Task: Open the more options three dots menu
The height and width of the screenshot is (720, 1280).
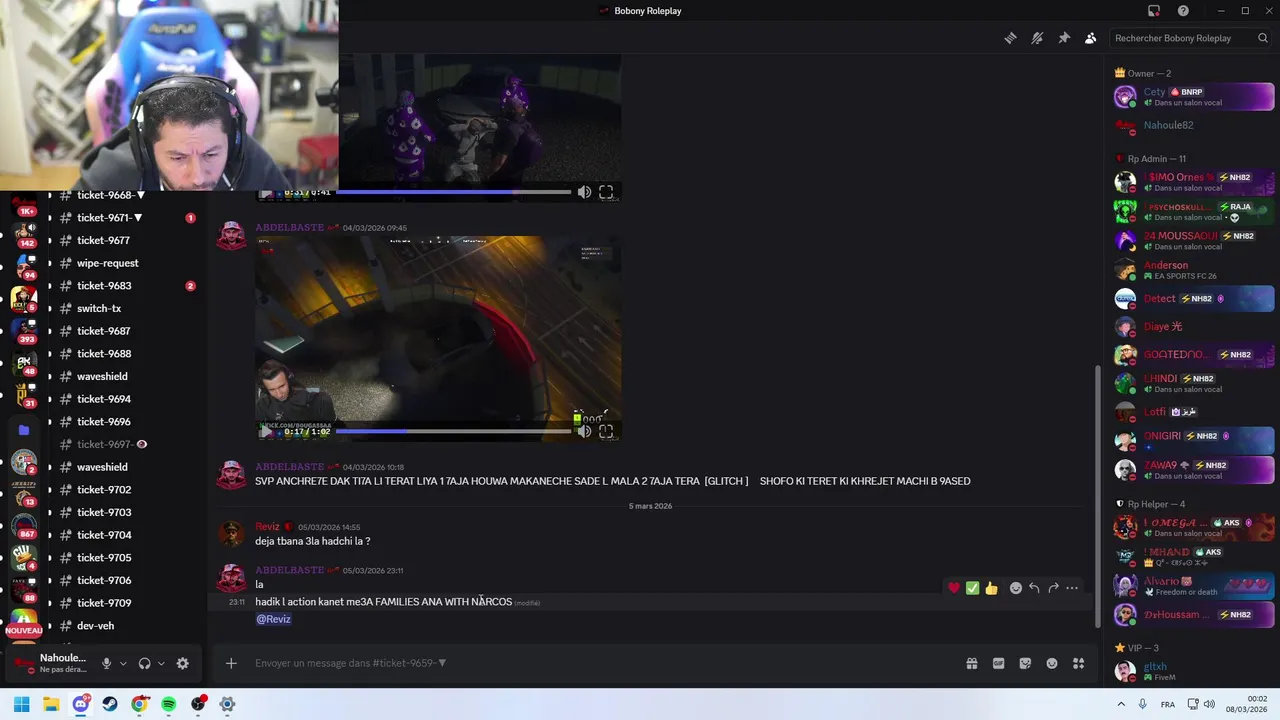Action: 1072,588
